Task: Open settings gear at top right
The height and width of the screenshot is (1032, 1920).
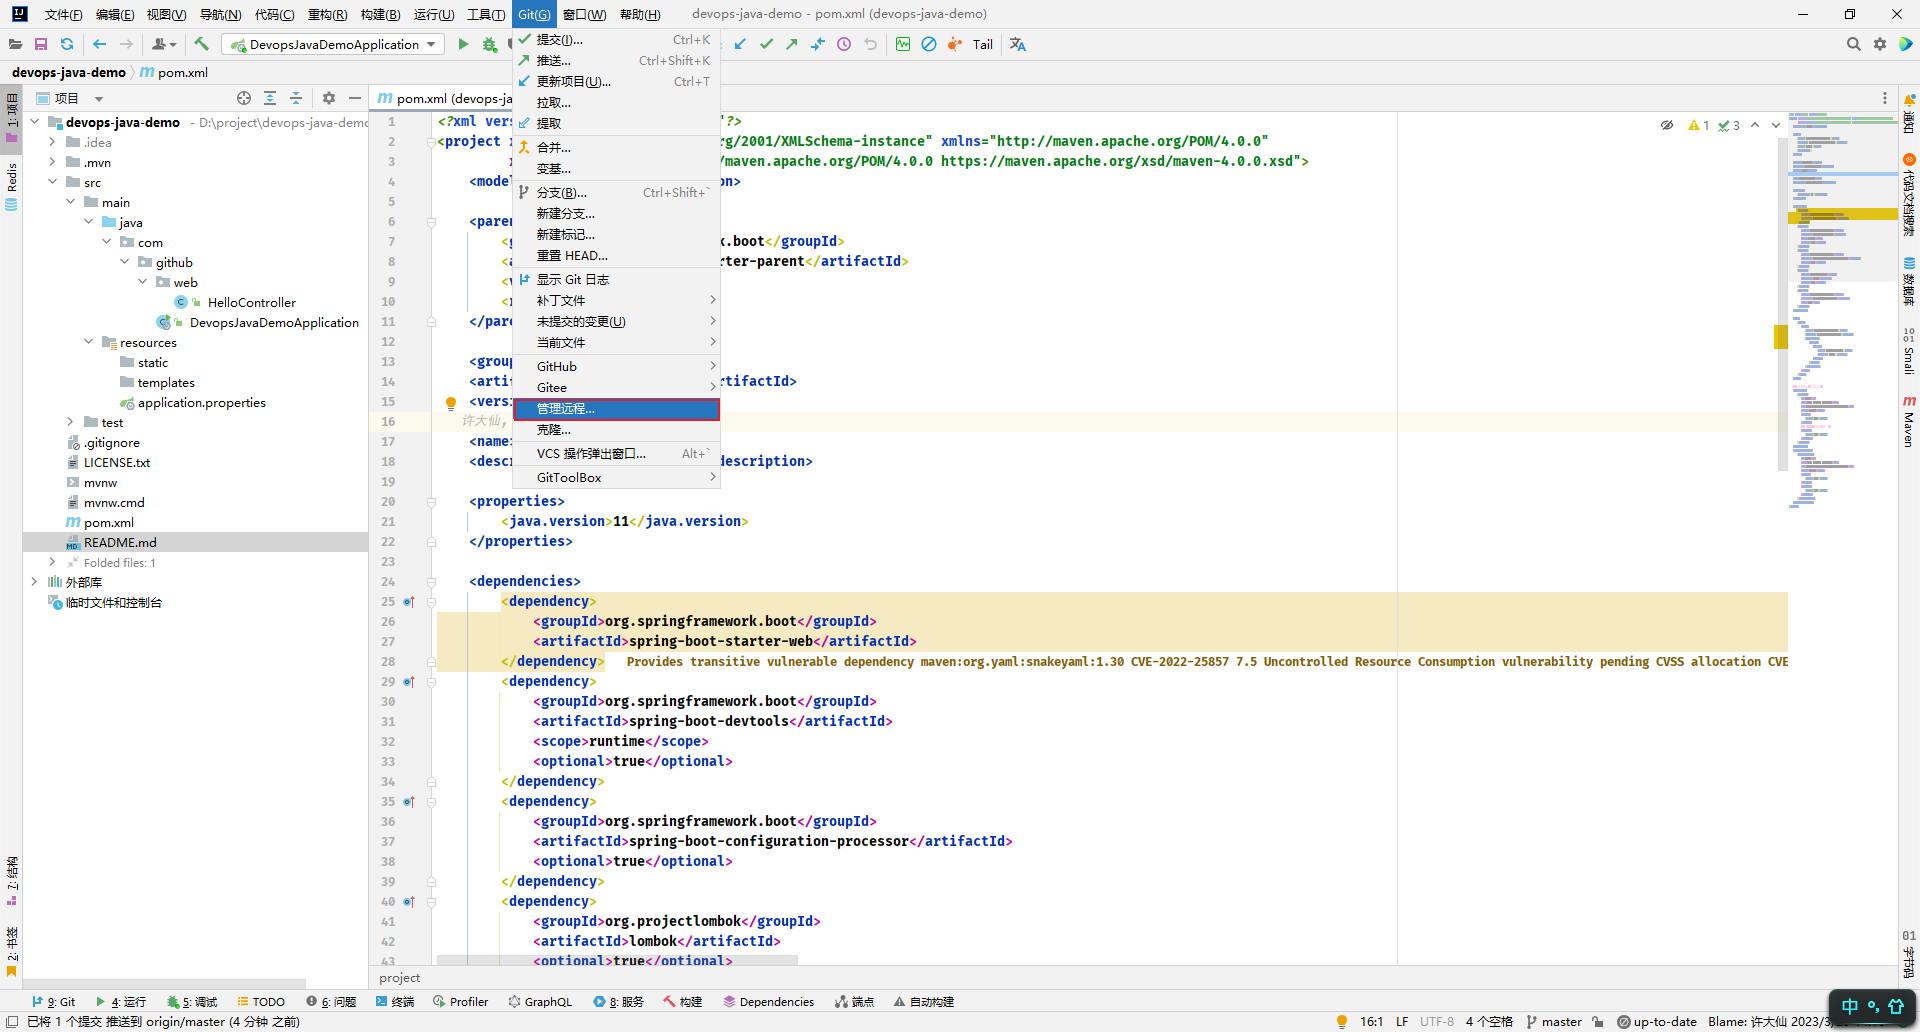Action: pos(1880,44)
